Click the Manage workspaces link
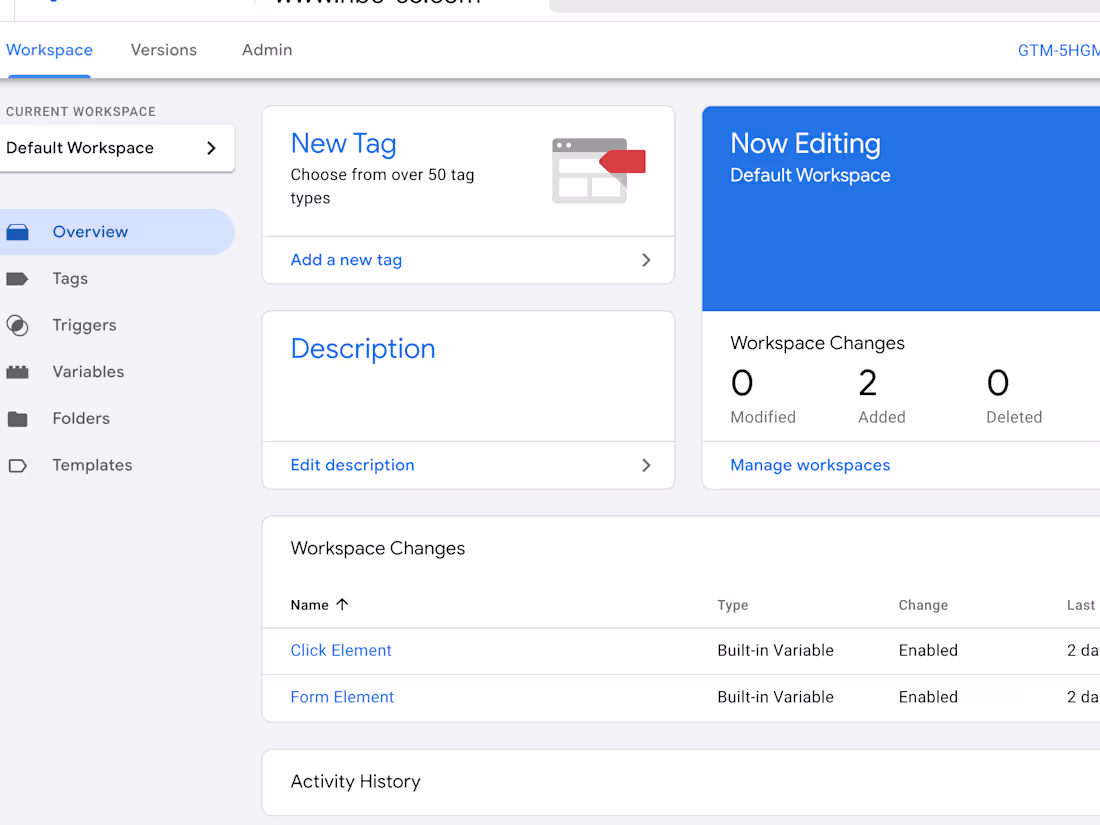Viewport: 1100px width, 825px height. point(810,465)
